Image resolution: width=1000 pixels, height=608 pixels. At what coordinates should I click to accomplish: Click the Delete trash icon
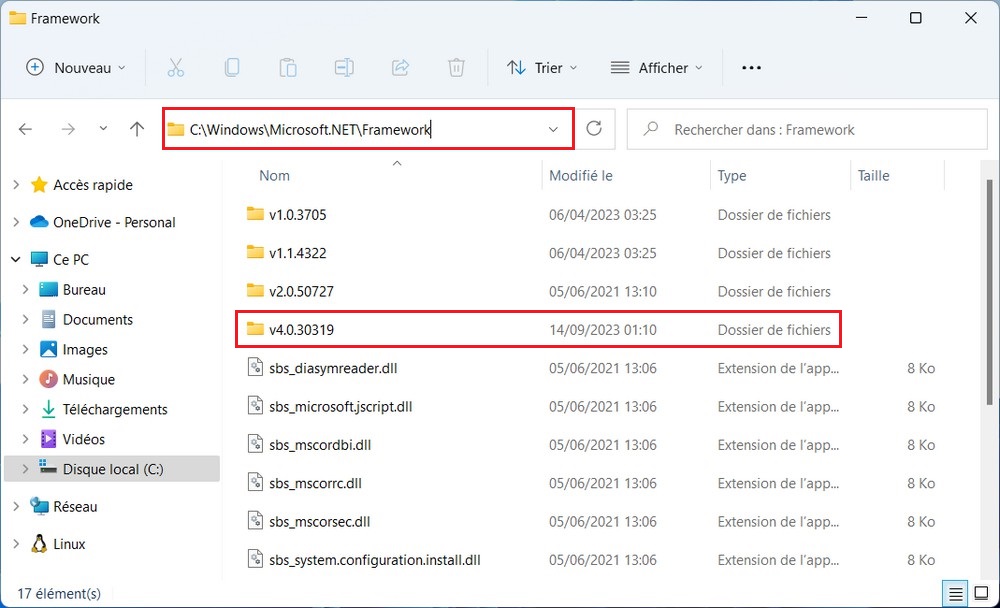pos(456,68)
